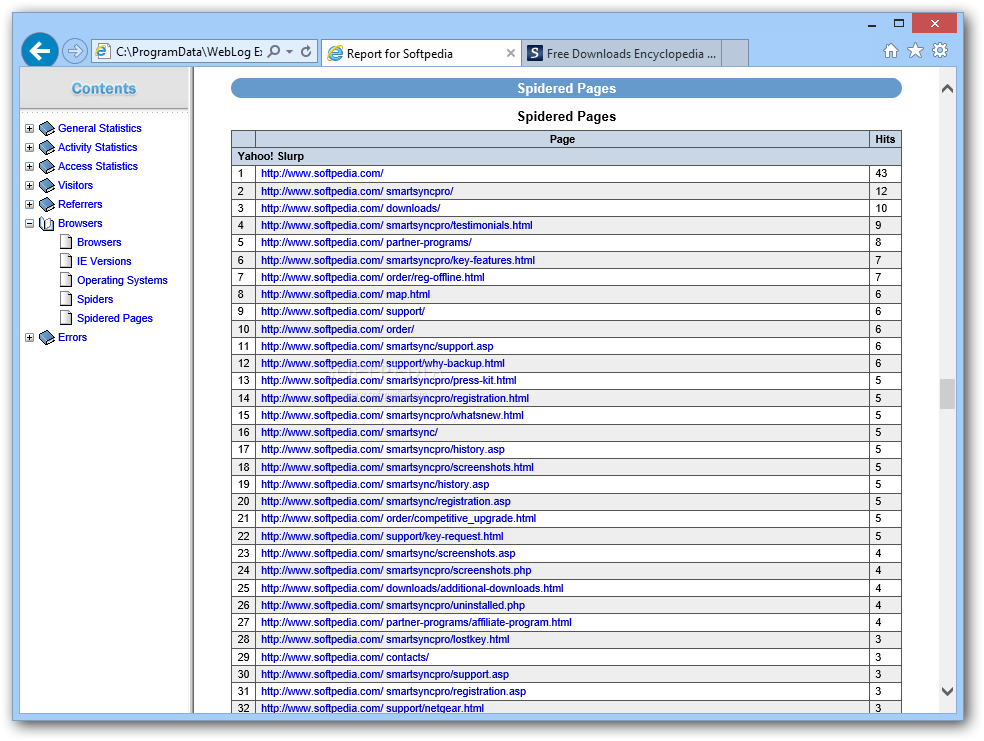
Task: Click the scrollbar down arrow
Action: tap(947, 691)
